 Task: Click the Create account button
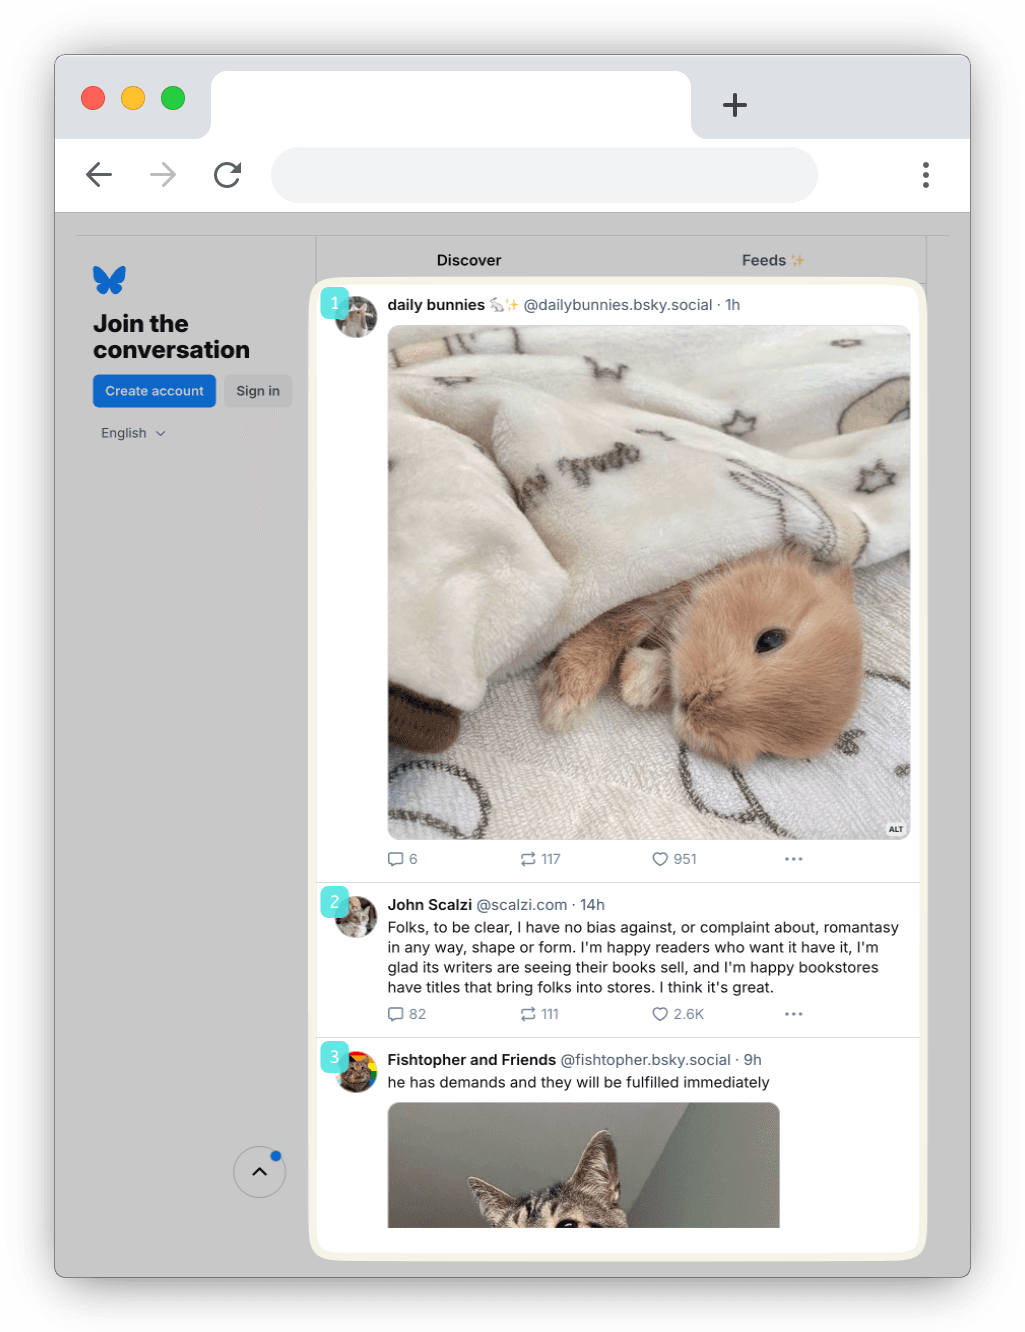154,390
